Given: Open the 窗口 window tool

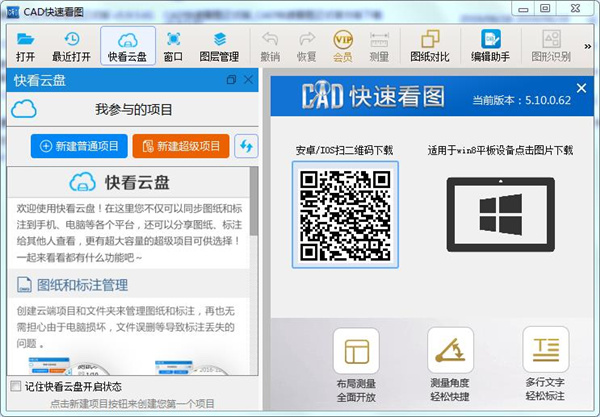Looking at the screenshot, I should tap(173, 46).
